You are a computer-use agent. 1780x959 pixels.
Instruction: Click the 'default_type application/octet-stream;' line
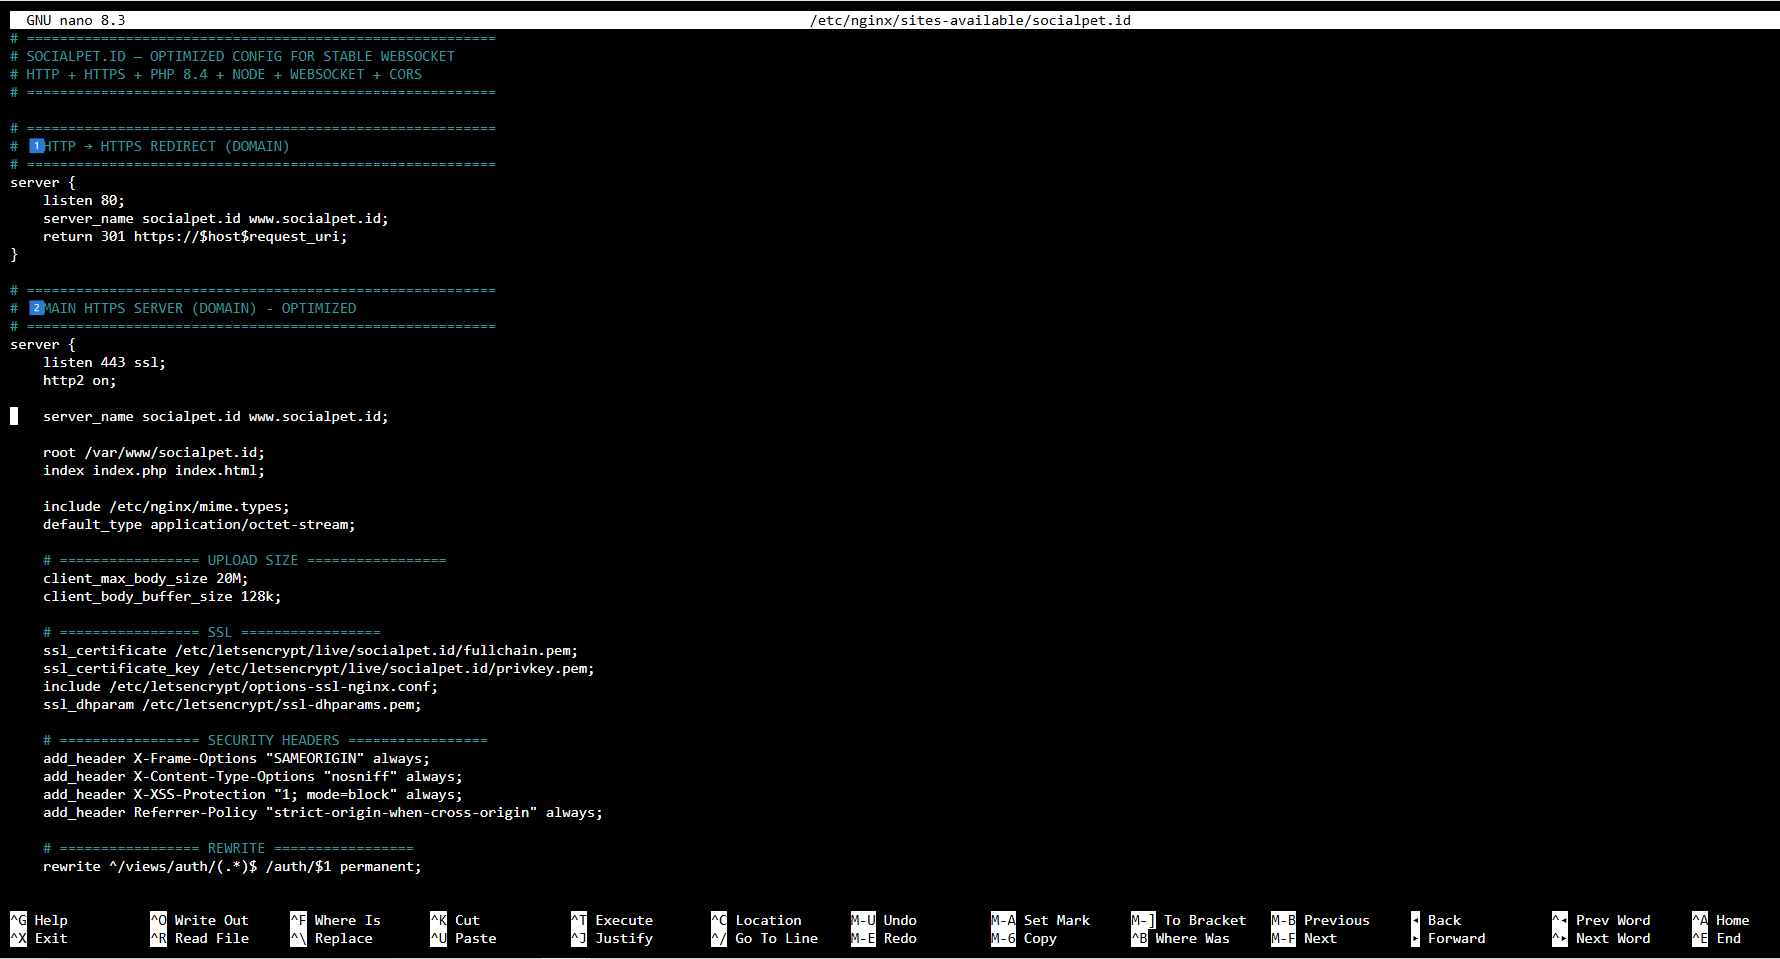[x=199, y=524]
